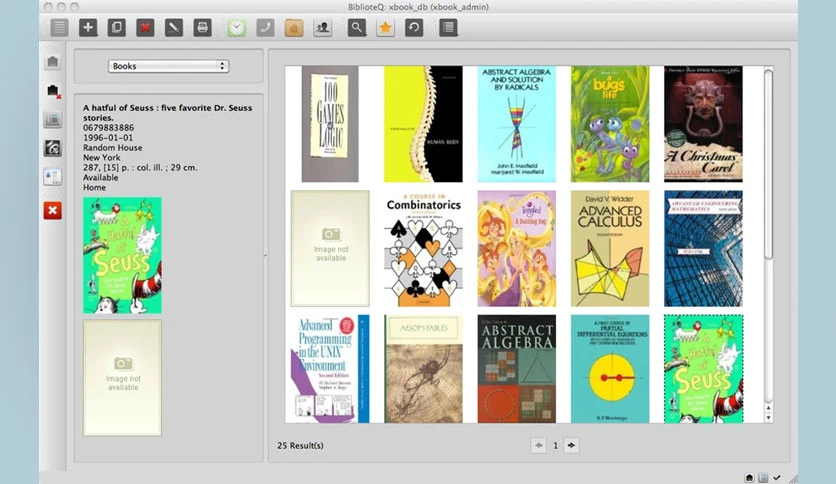
Task: Select the 'Image not available' item in grid
Action: [330, 248]
